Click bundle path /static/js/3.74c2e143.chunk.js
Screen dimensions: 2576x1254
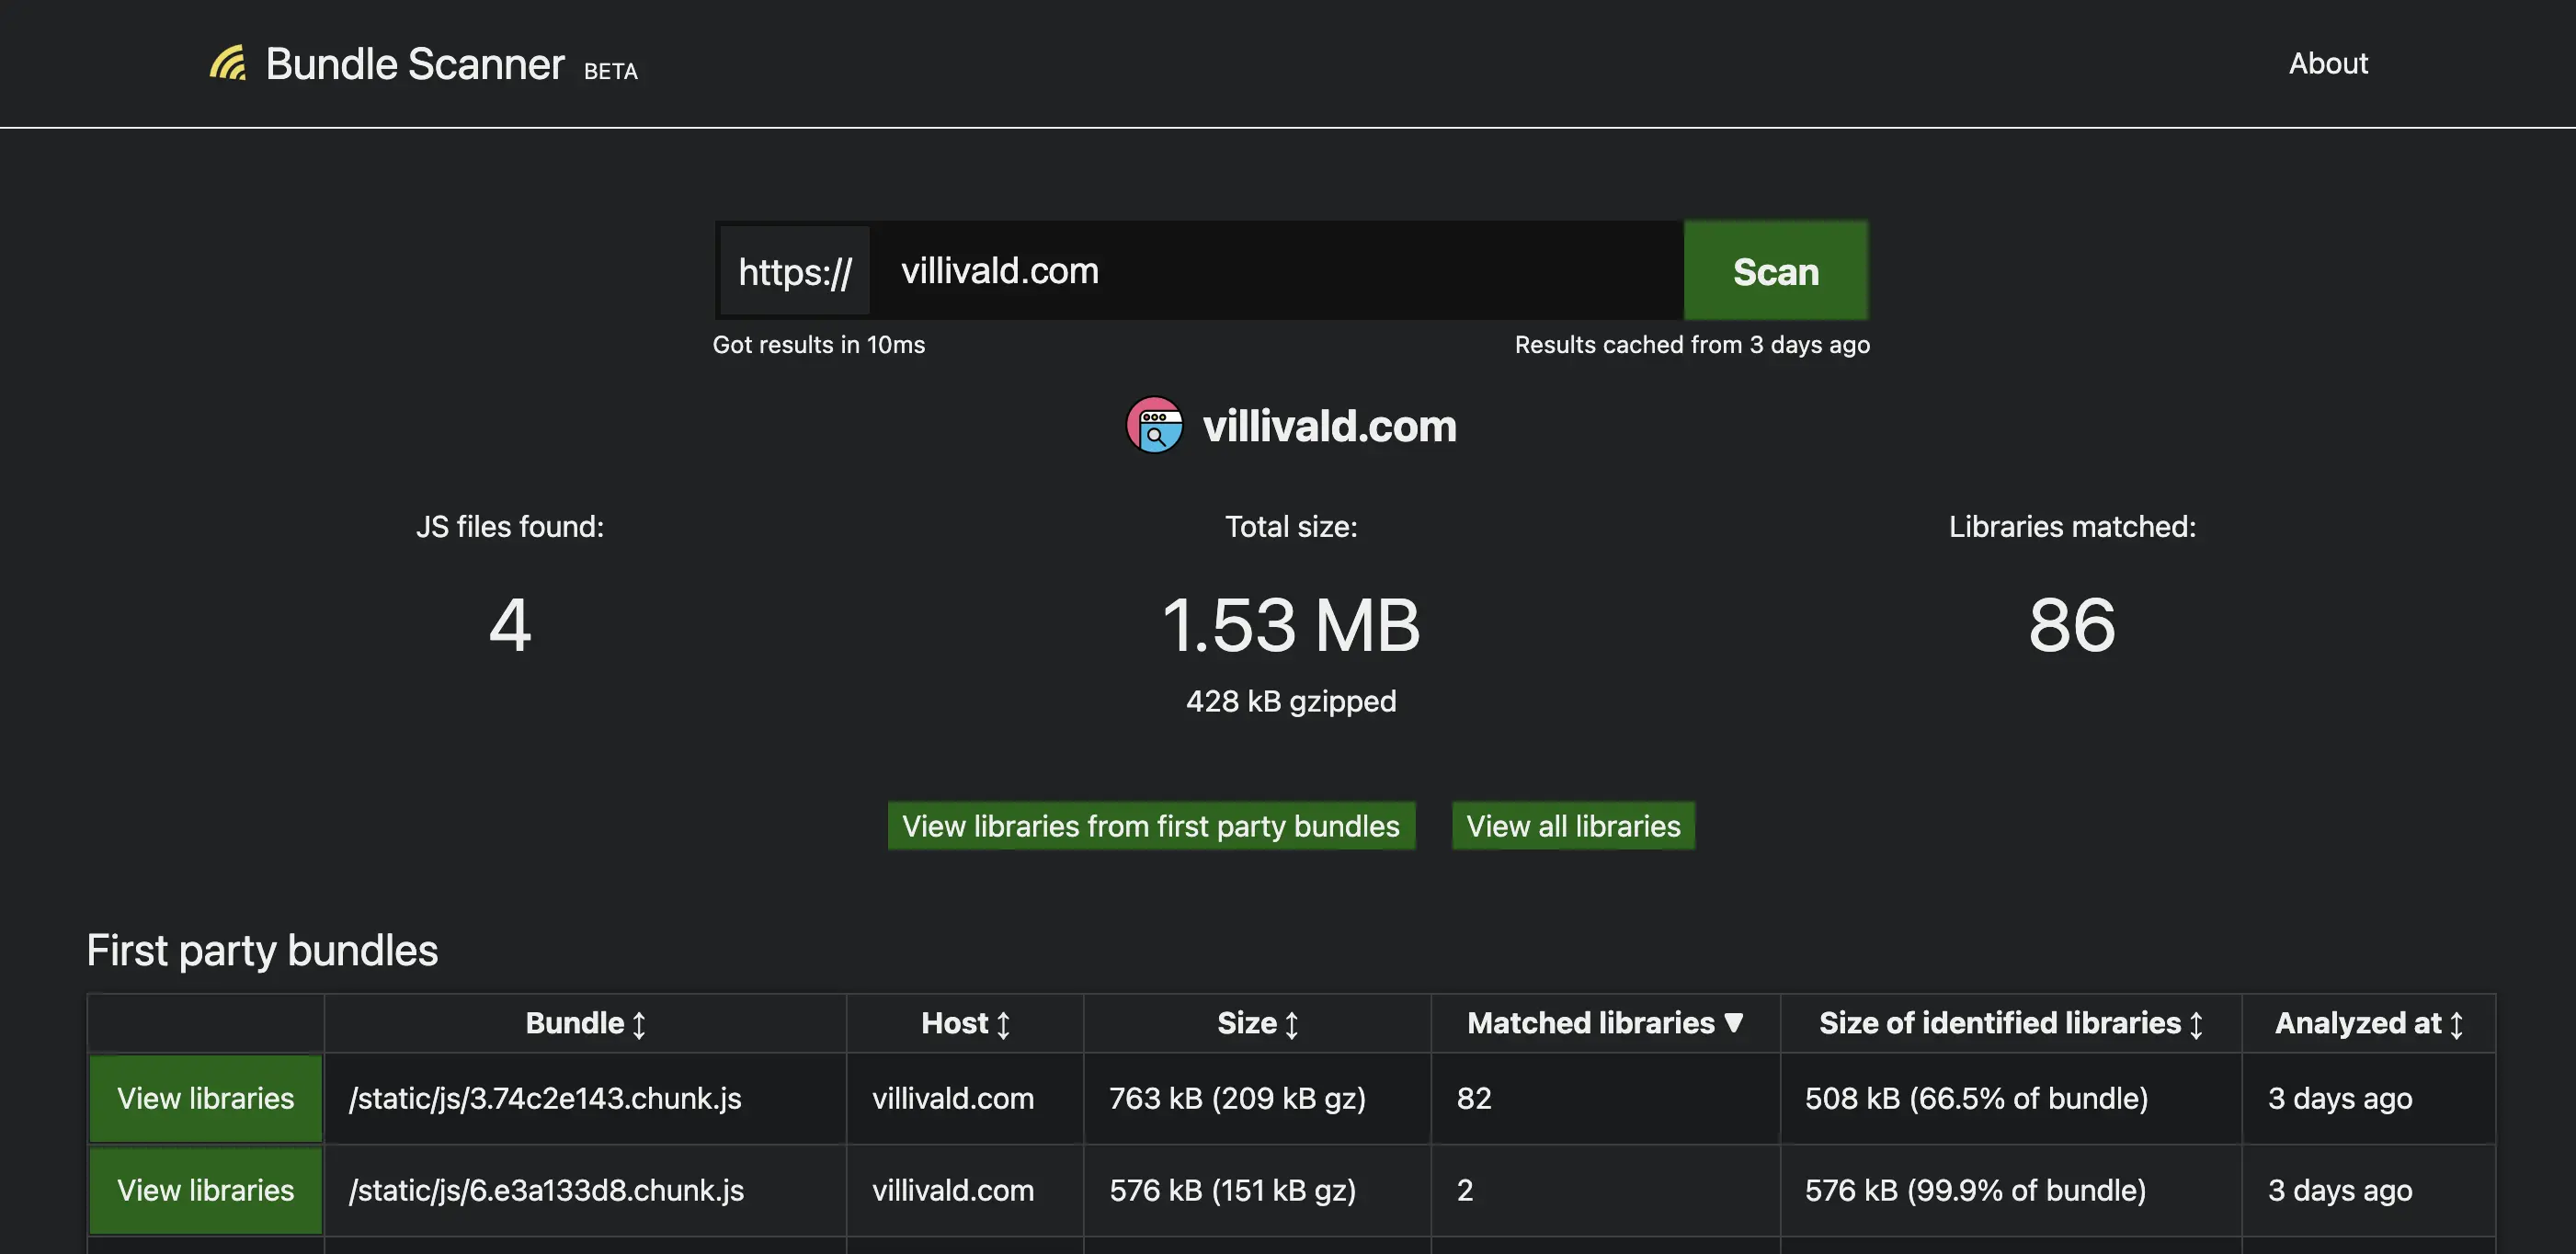[x=545, y=1098]
